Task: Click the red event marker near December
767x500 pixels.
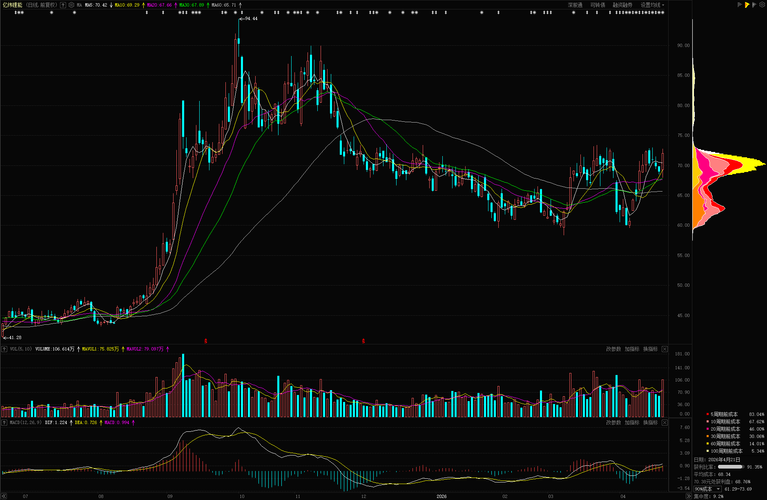Action: pyautogui.click(x=363, y=341)
